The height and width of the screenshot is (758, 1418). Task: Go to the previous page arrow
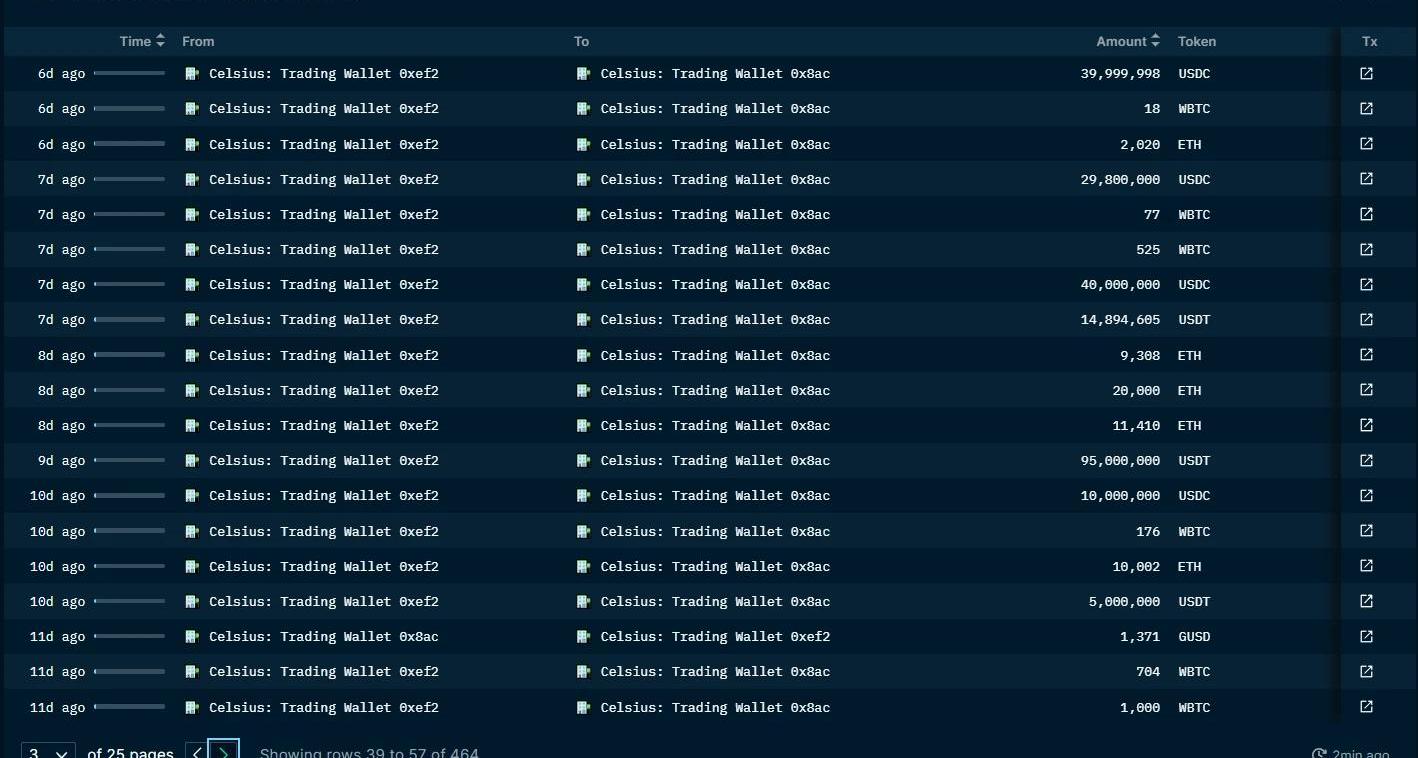click(x=197, y=752)
